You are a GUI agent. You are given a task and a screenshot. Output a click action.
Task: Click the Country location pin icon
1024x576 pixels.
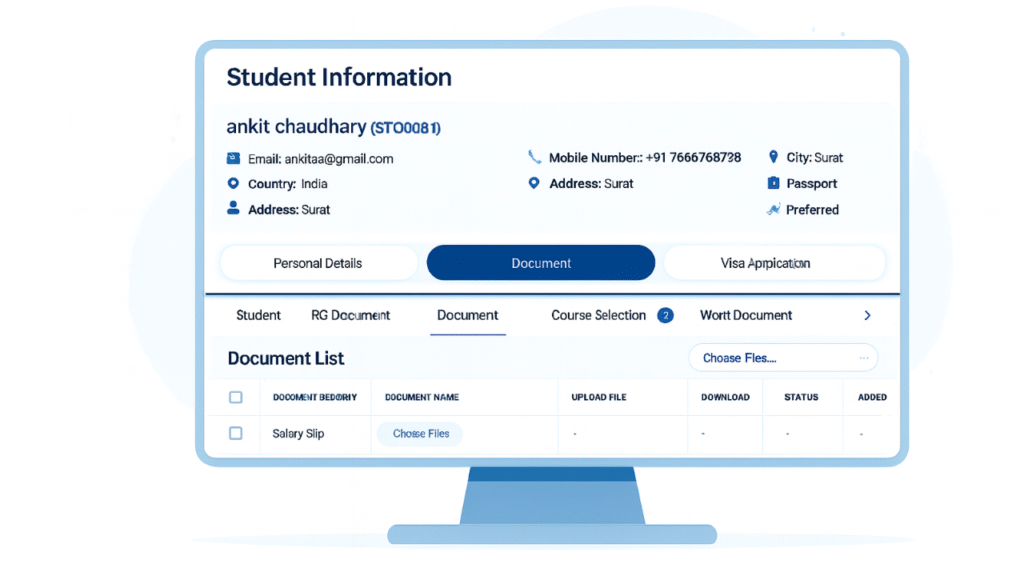click(x=233, y=184)
